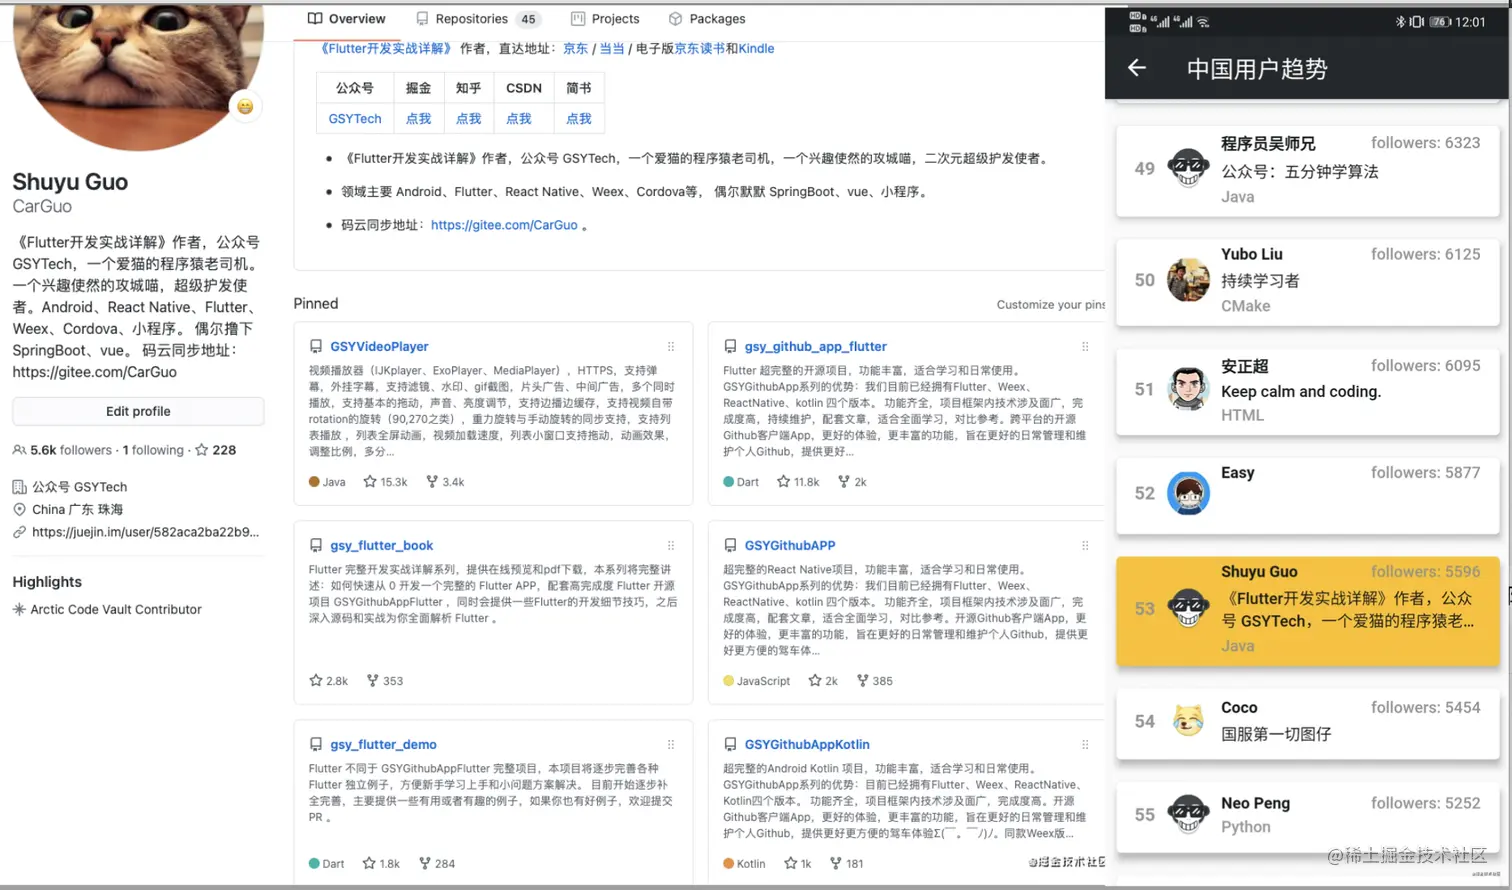Click the drag handle on GSYGithubAPP card

coord(1085,545)
